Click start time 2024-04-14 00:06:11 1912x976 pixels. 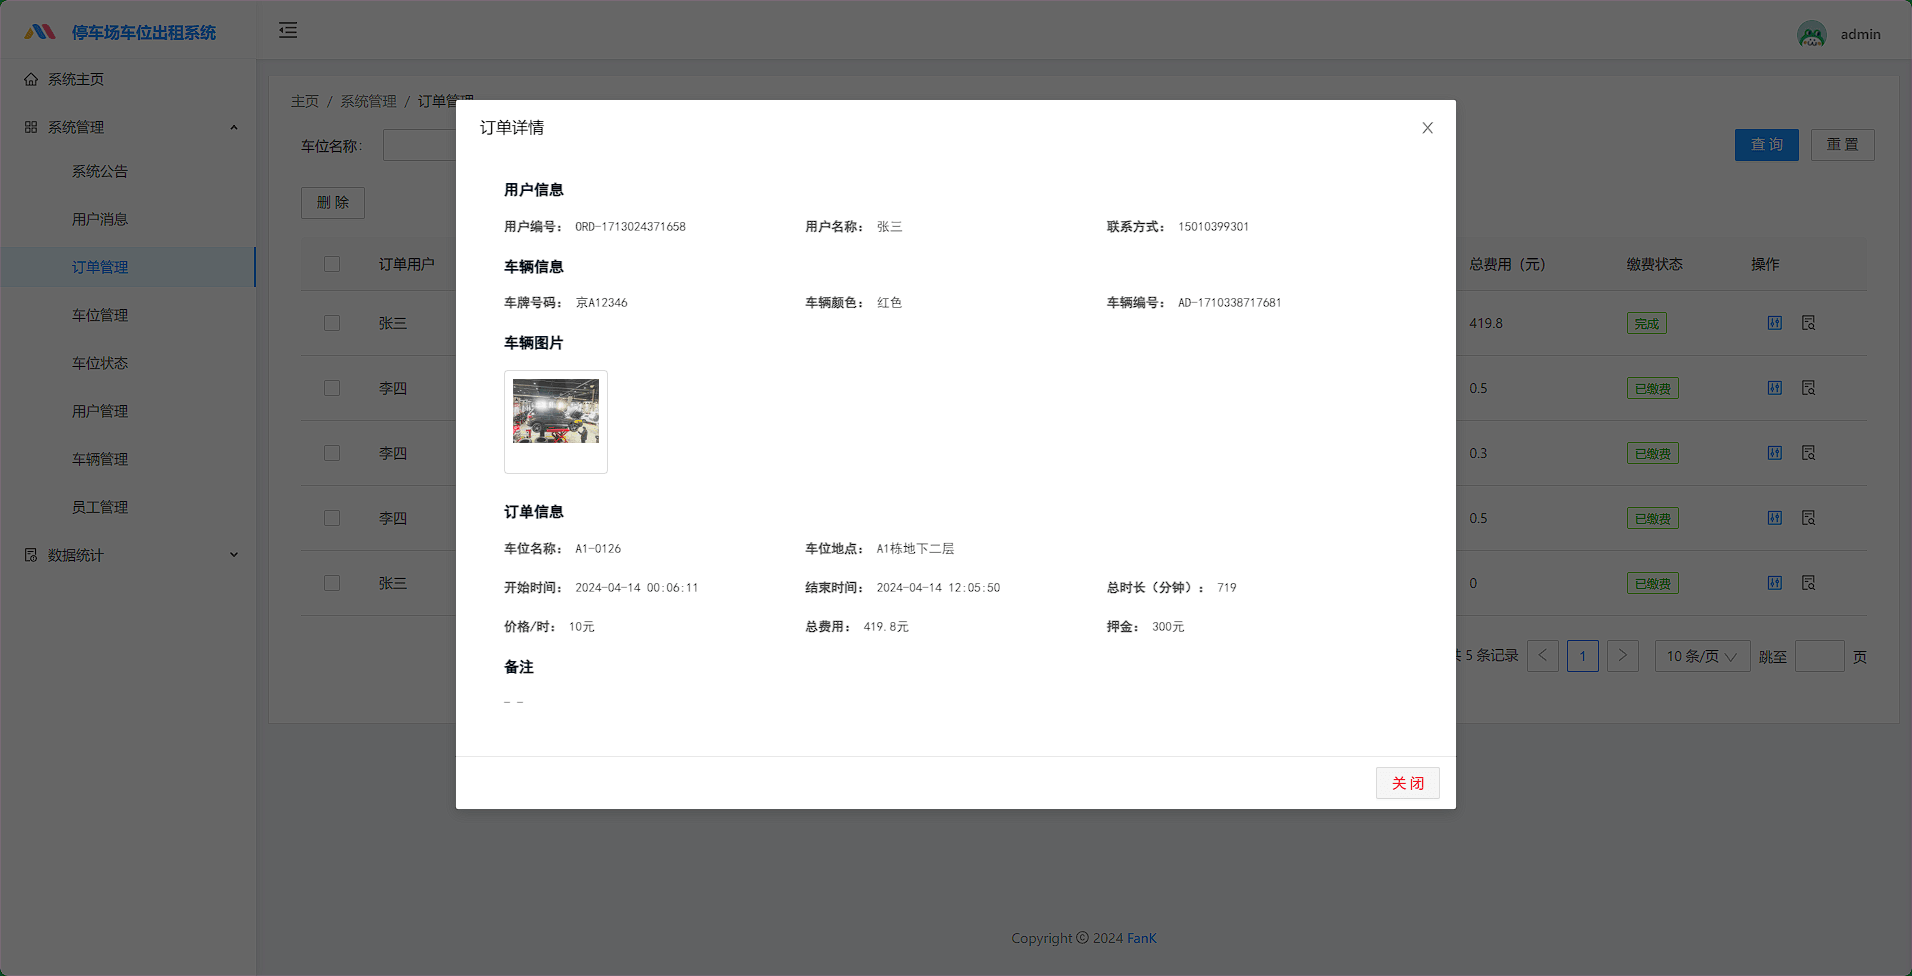tap(636, 588)
